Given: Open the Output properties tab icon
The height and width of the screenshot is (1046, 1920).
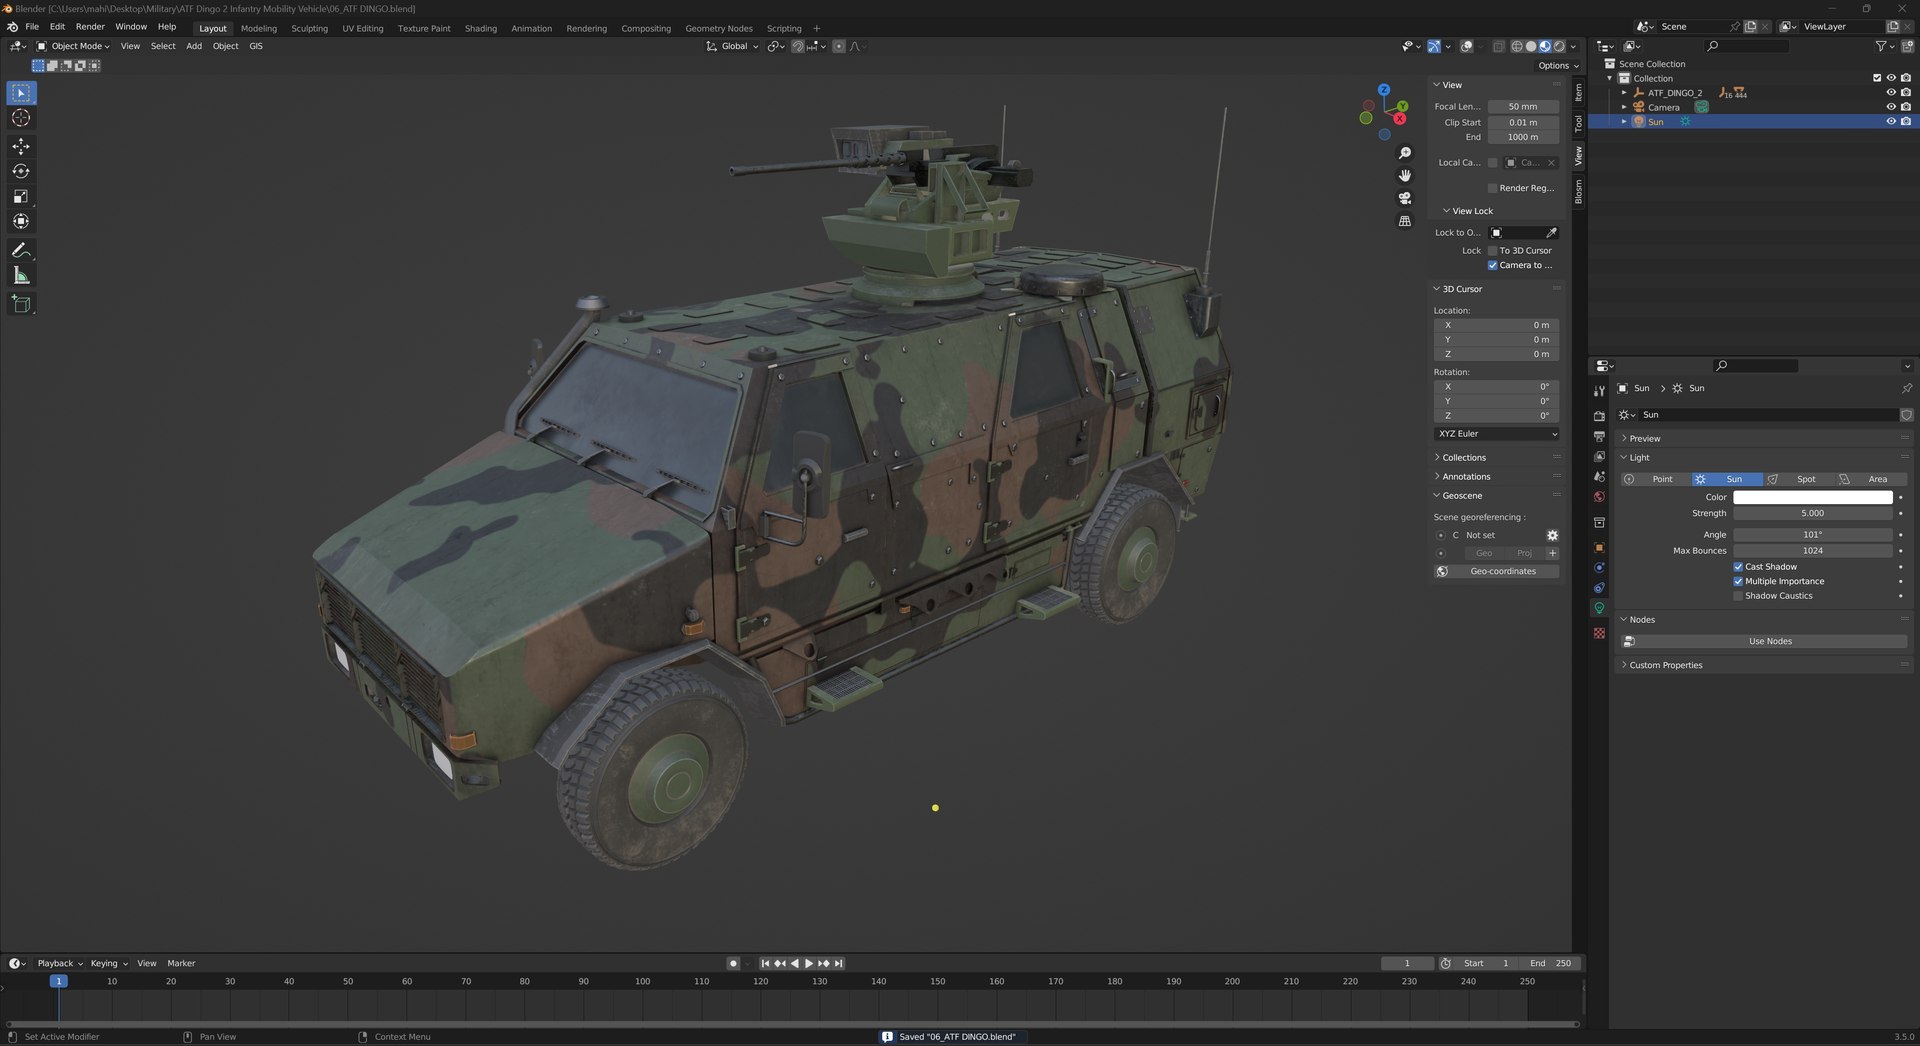Looking at the screenshot, I should click(1599, 436).
